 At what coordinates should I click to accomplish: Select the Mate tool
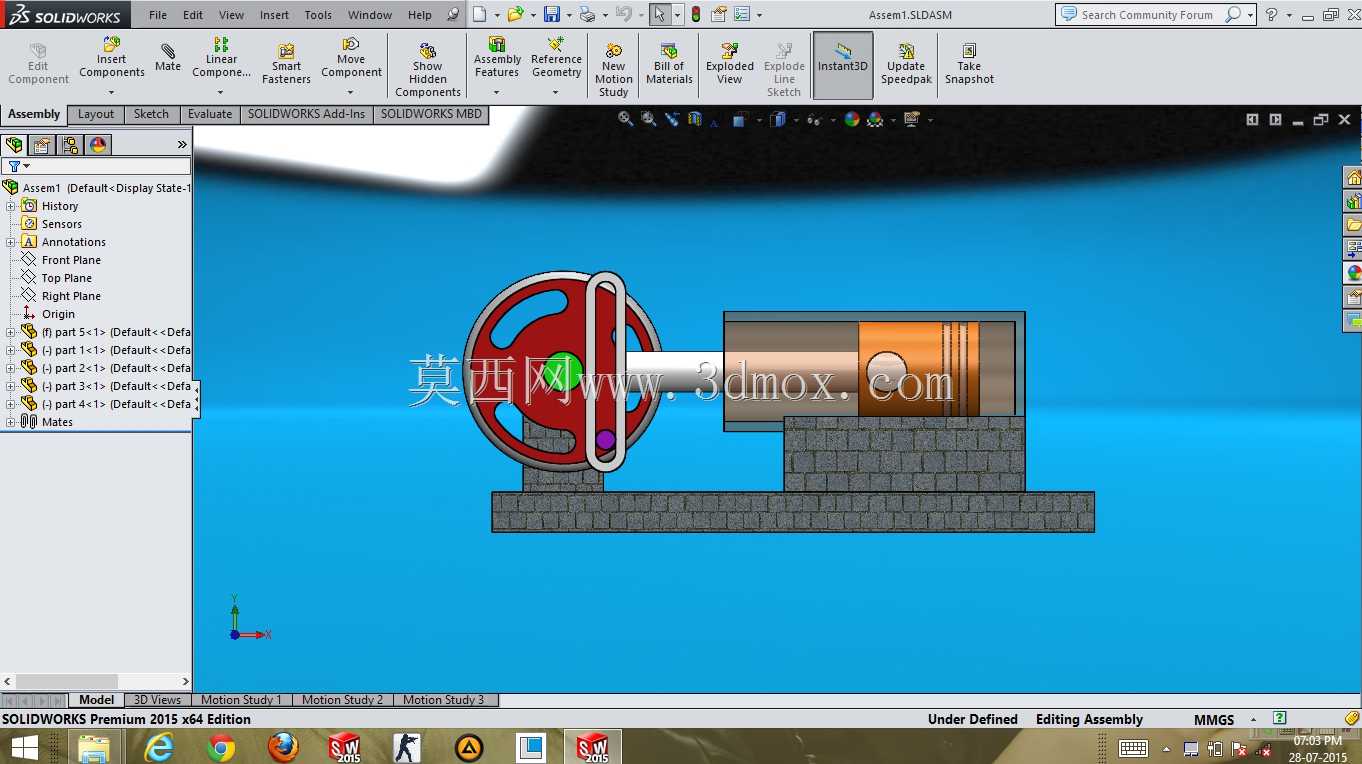click(x=168, y=58)
